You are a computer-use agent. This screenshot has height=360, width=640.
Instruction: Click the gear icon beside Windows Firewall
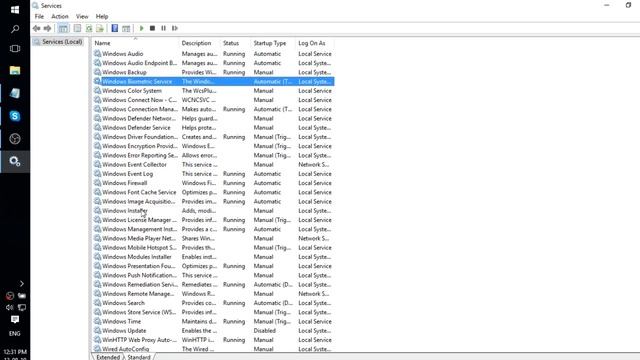click(x=97, y=183)
